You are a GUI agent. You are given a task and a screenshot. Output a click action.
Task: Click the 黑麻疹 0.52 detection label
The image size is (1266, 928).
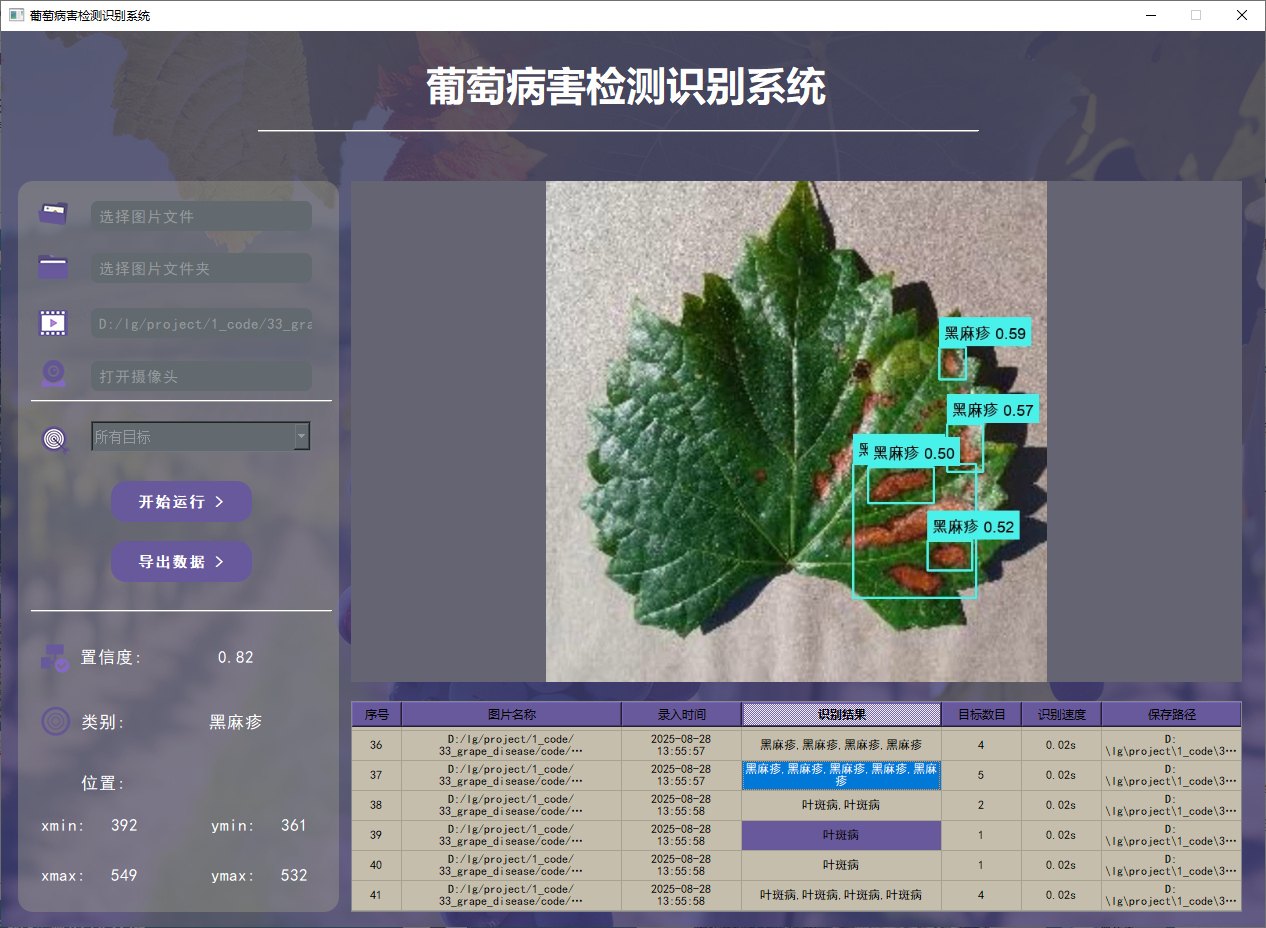(x=973, y=527)
